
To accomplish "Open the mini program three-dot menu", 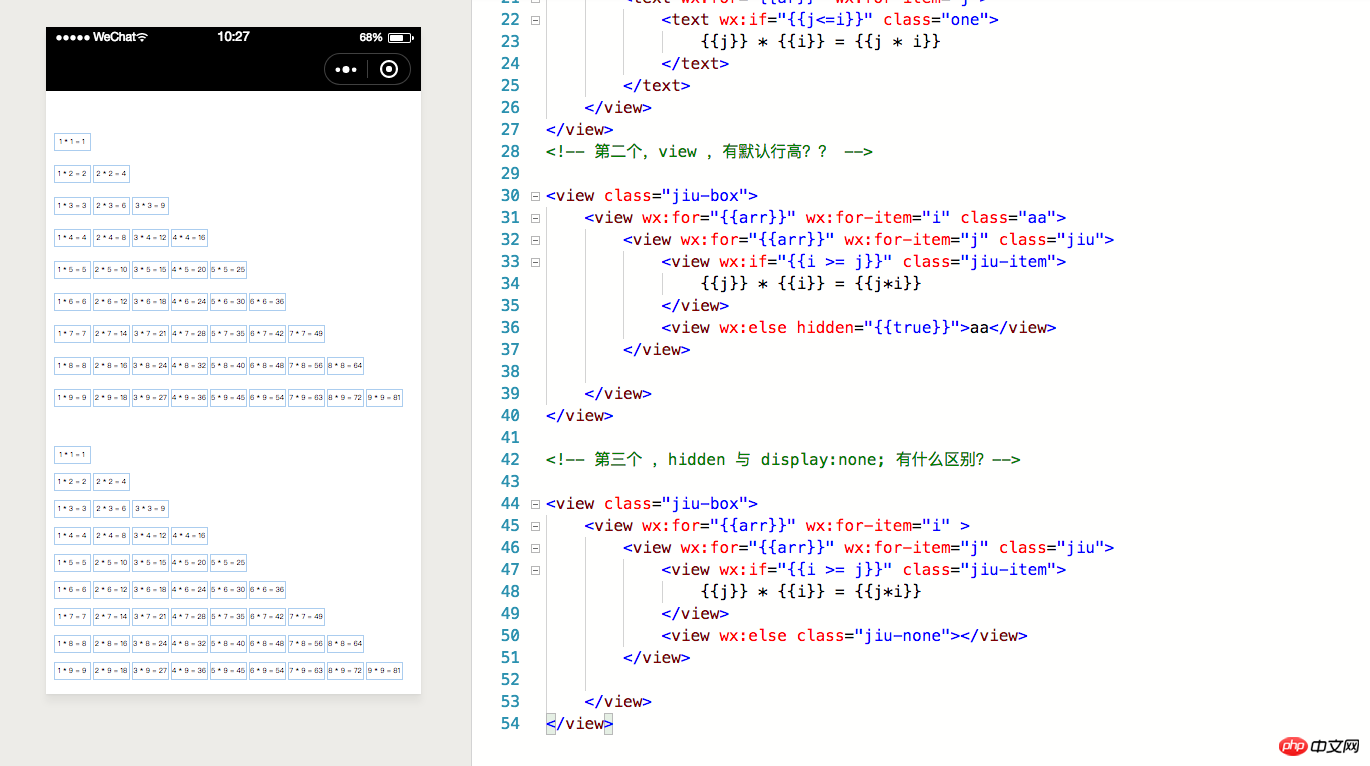I will pos(346,69).
